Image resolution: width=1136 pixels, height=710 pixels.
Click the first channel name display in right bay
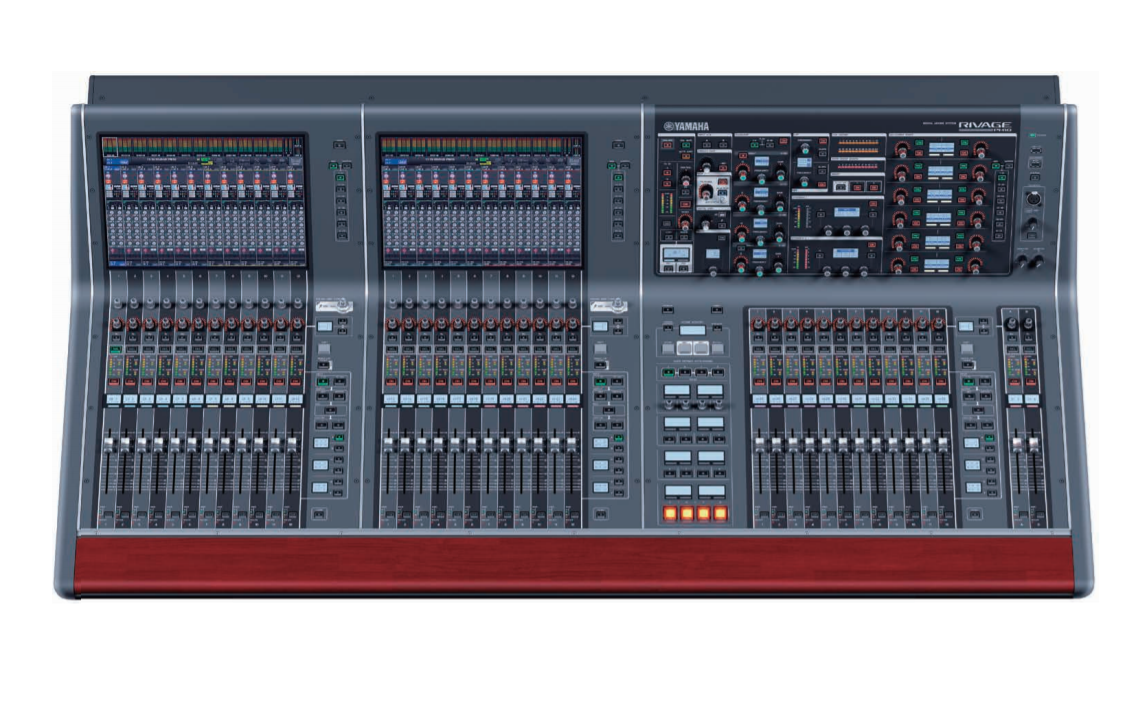759,400
